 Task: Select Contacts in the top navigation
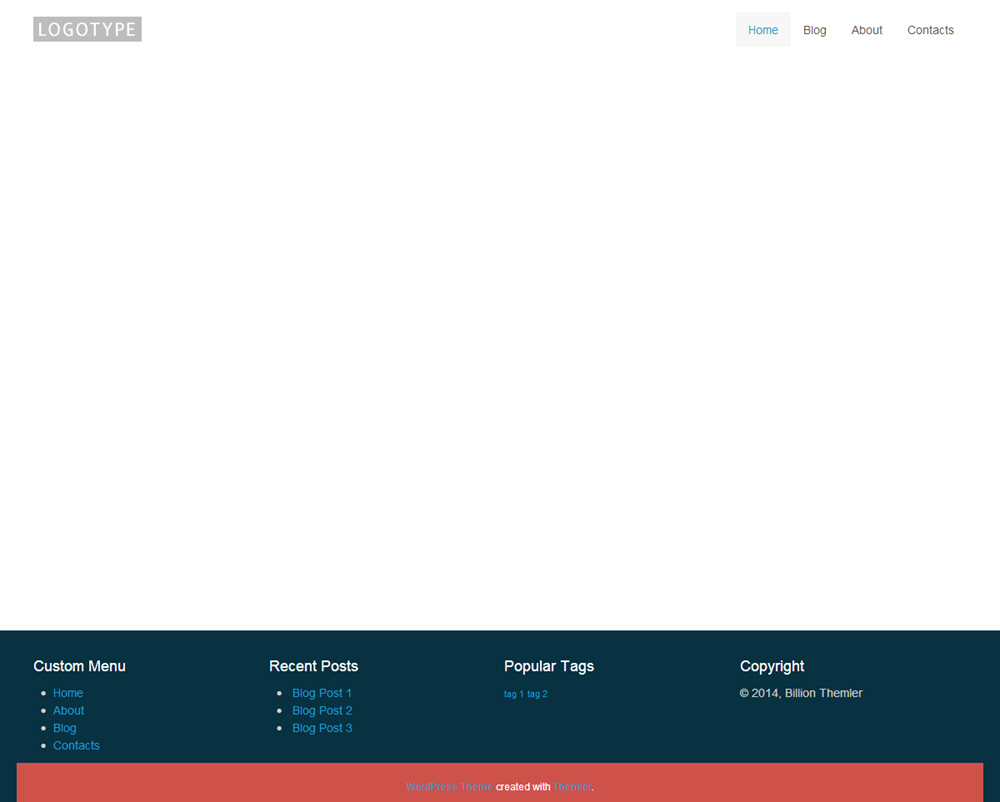(930, 30)
